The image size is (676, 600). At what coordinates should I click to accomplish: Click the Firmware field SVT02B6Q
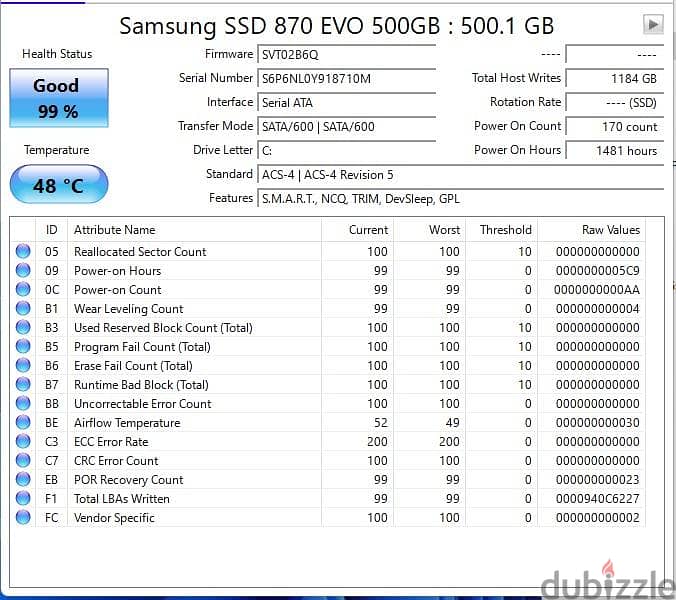[347, 55]
